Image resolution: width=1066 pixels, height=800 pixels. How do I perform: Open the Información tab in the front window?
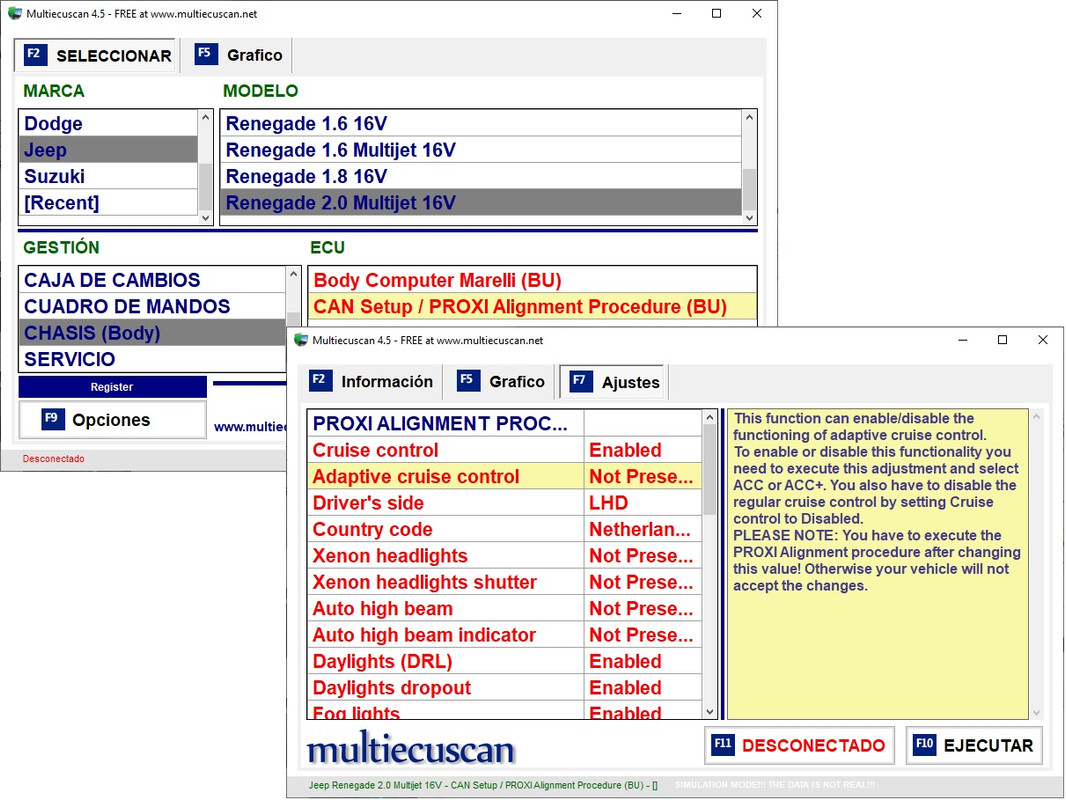coord(371,381)
